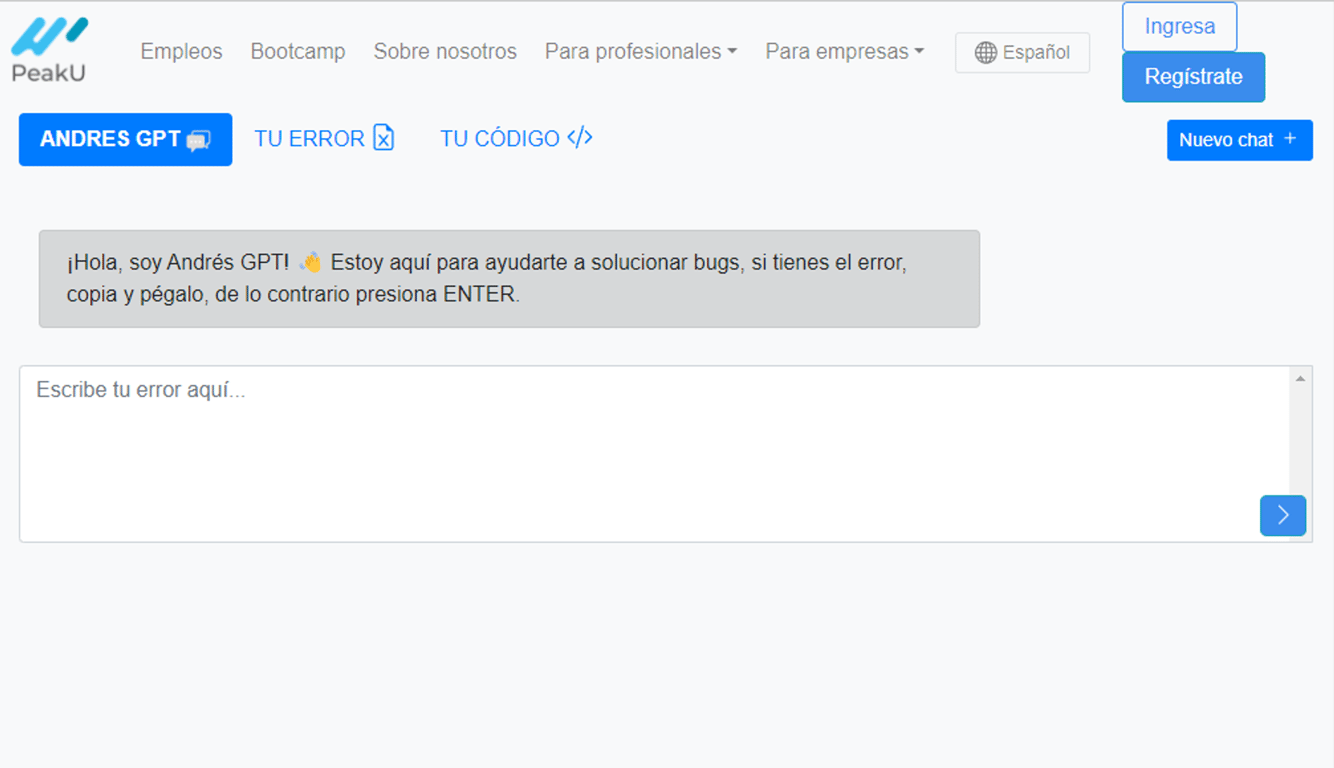Expand the Para empresas dropdown

click(x=845, y=52)
